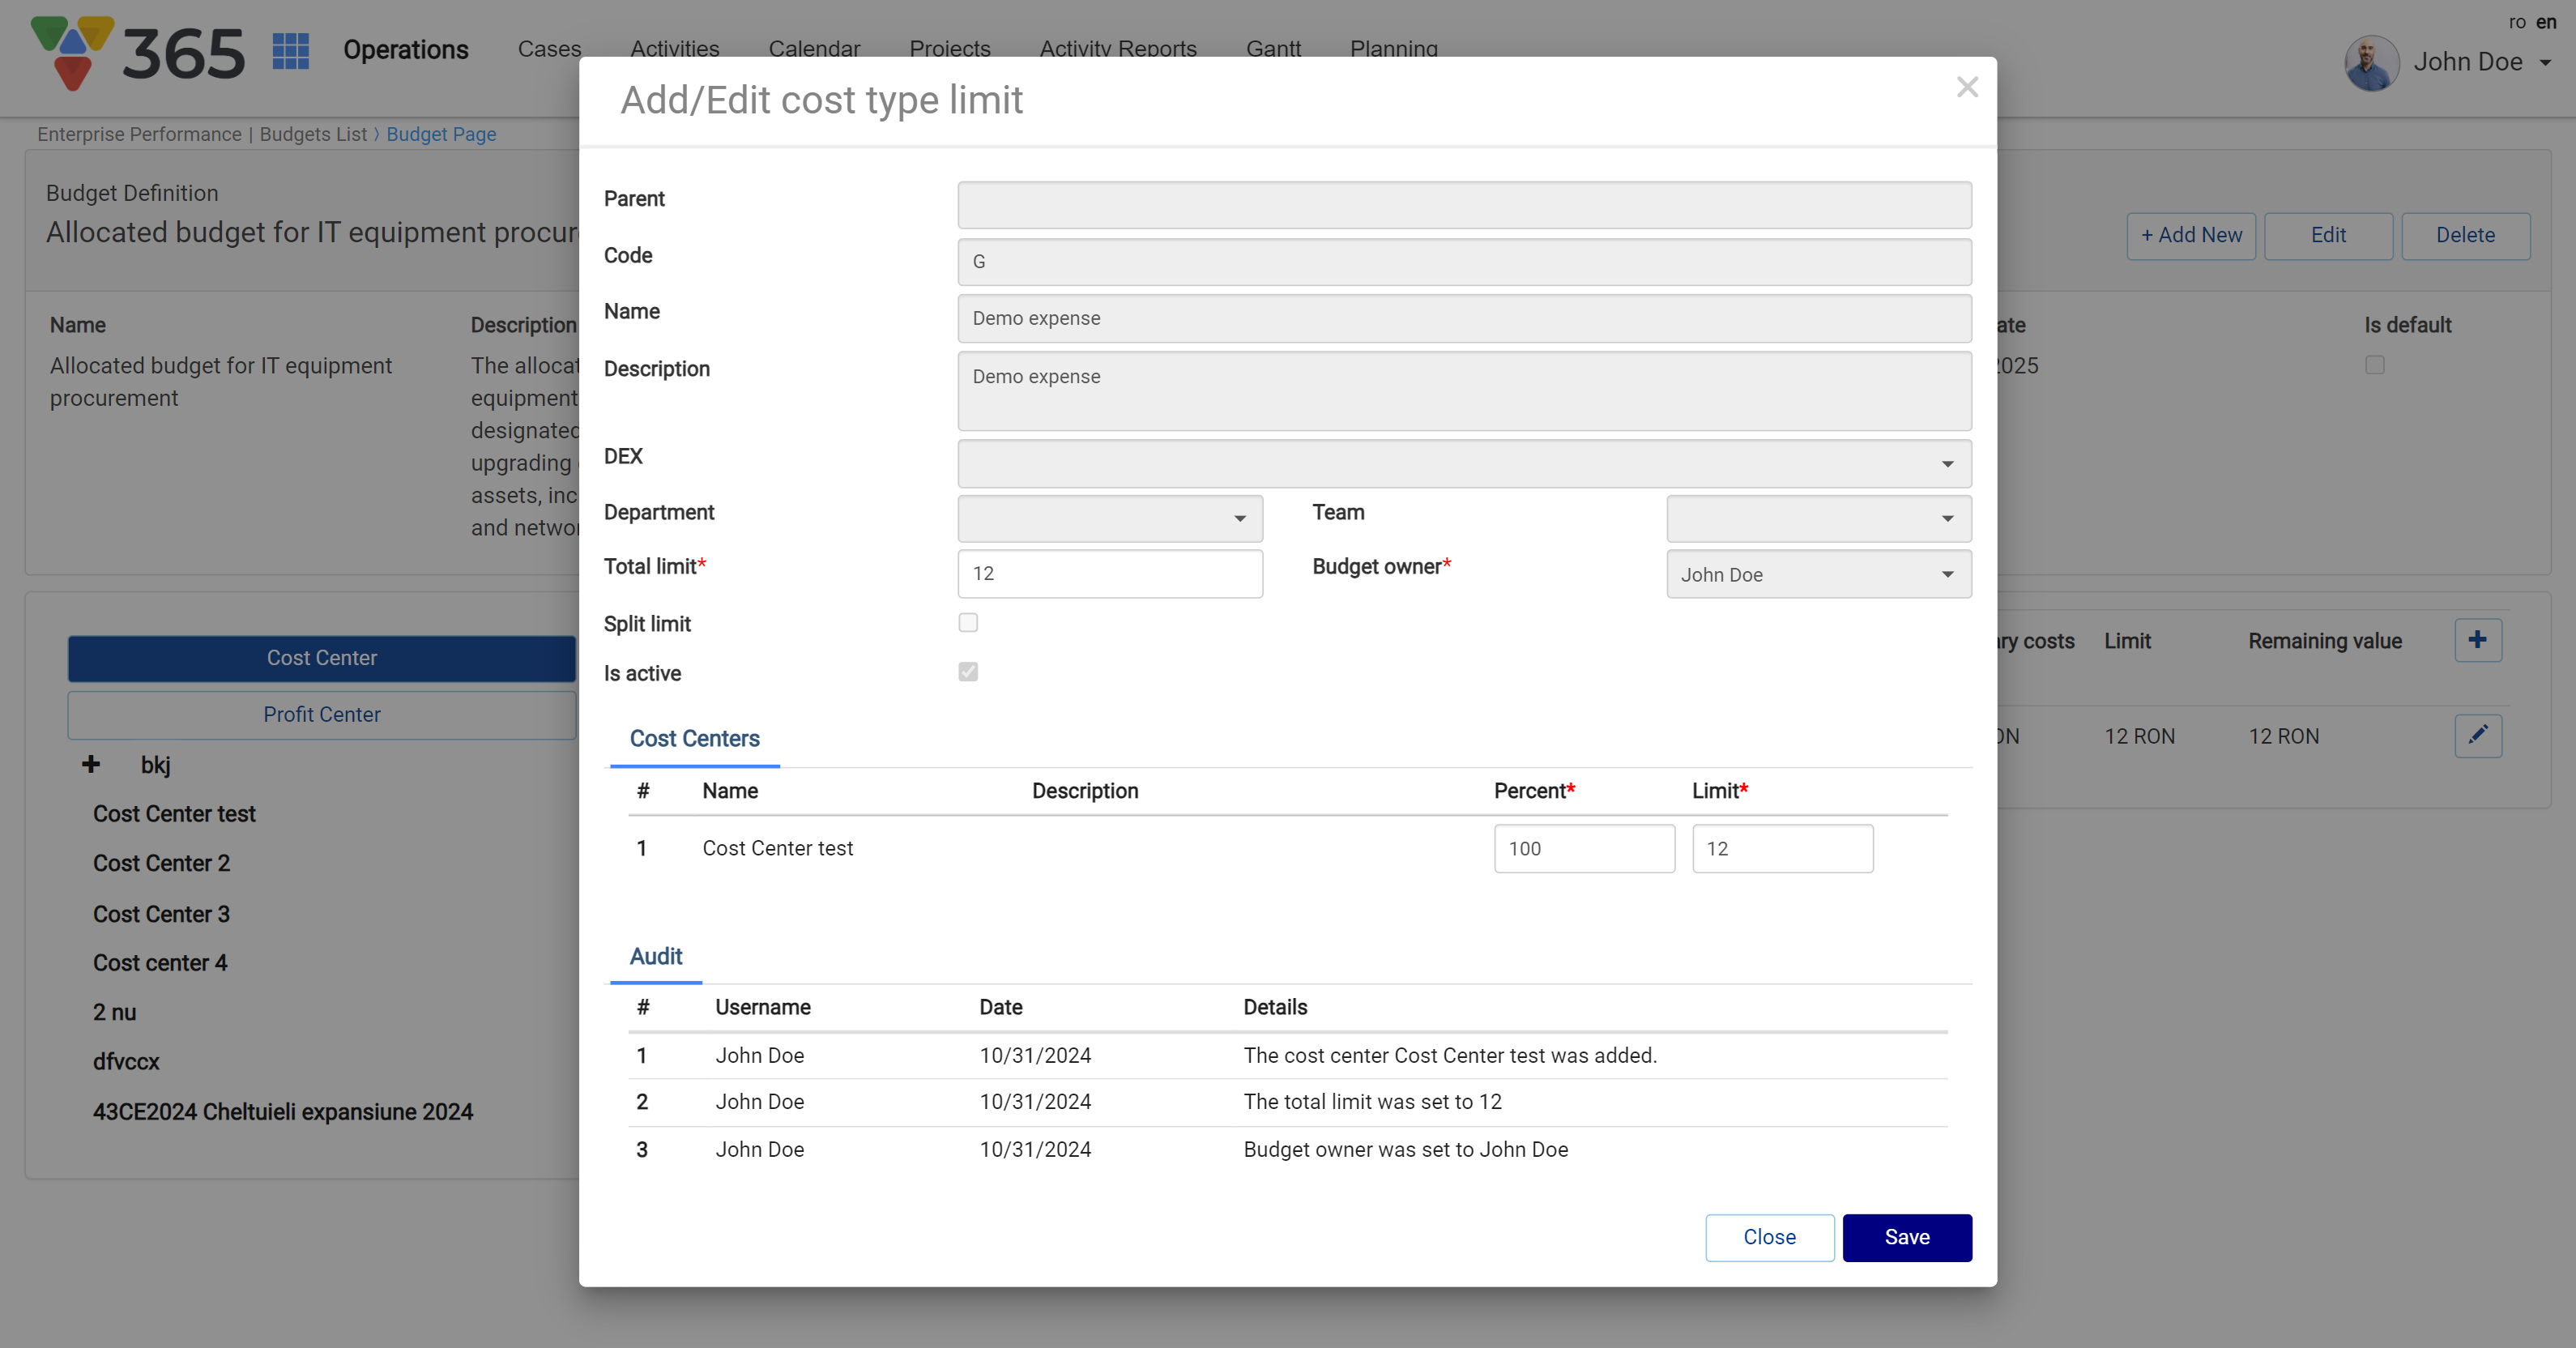Open the Department dropdown
This screenshot has height=1348, width=2576.
[1109, 519]
